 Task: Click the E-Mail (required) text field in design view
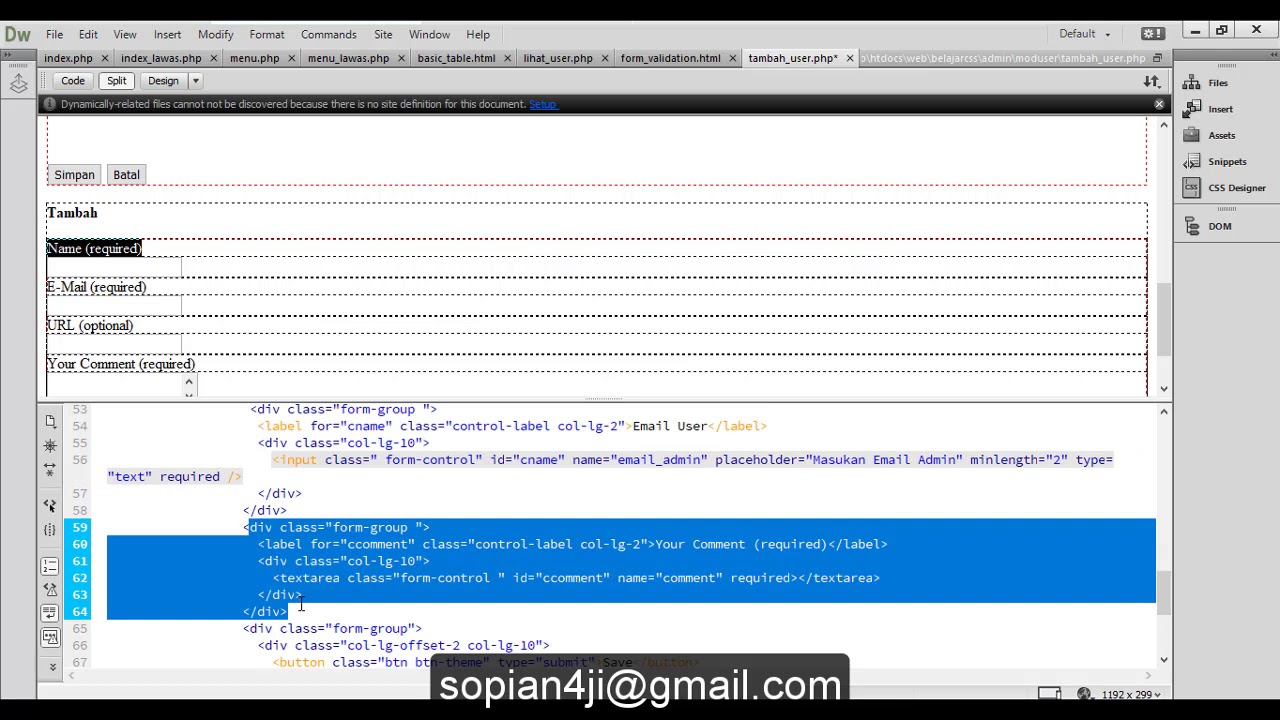(114, 305)
